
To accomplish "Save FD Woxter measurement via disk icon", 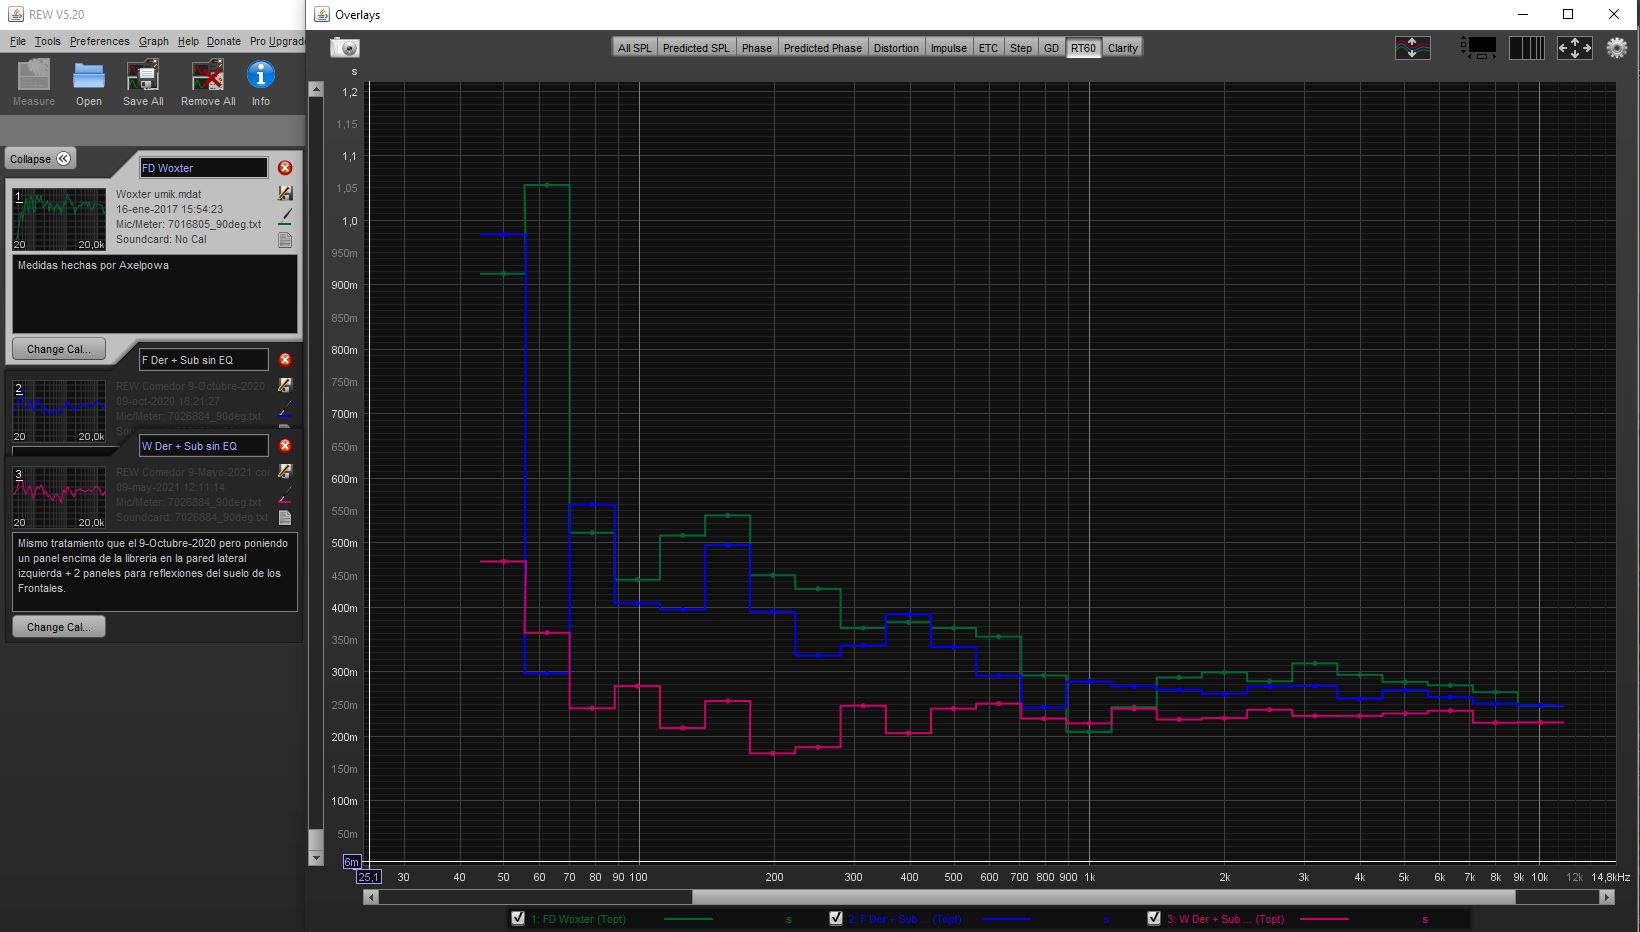I will (285, 193).
